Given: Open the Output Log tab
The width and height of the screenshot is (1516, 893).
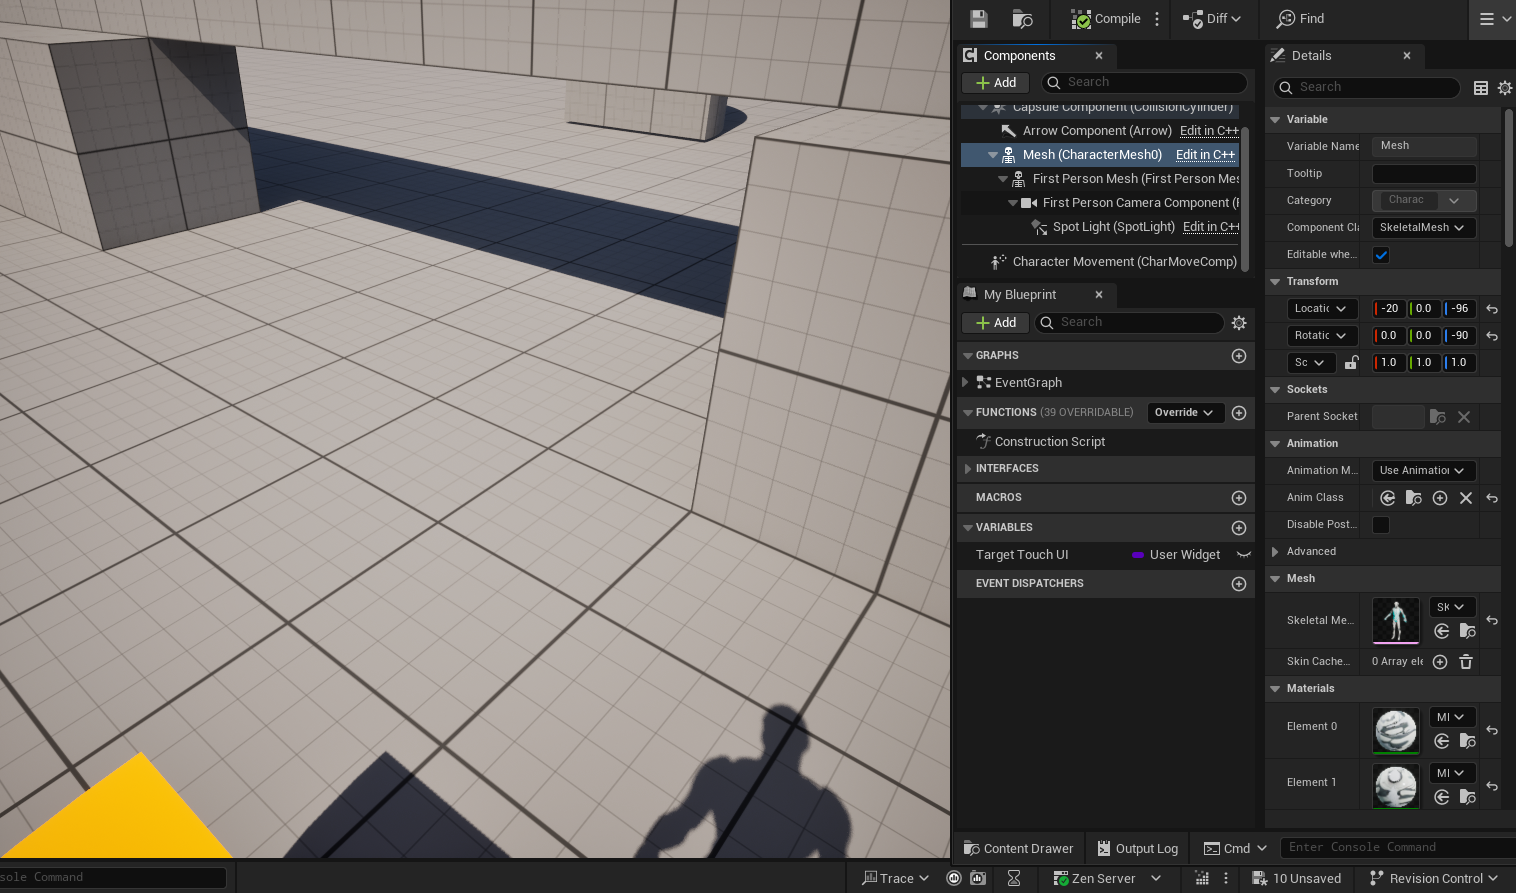Looking at the screenshot, I should [x=1137, y=848].
